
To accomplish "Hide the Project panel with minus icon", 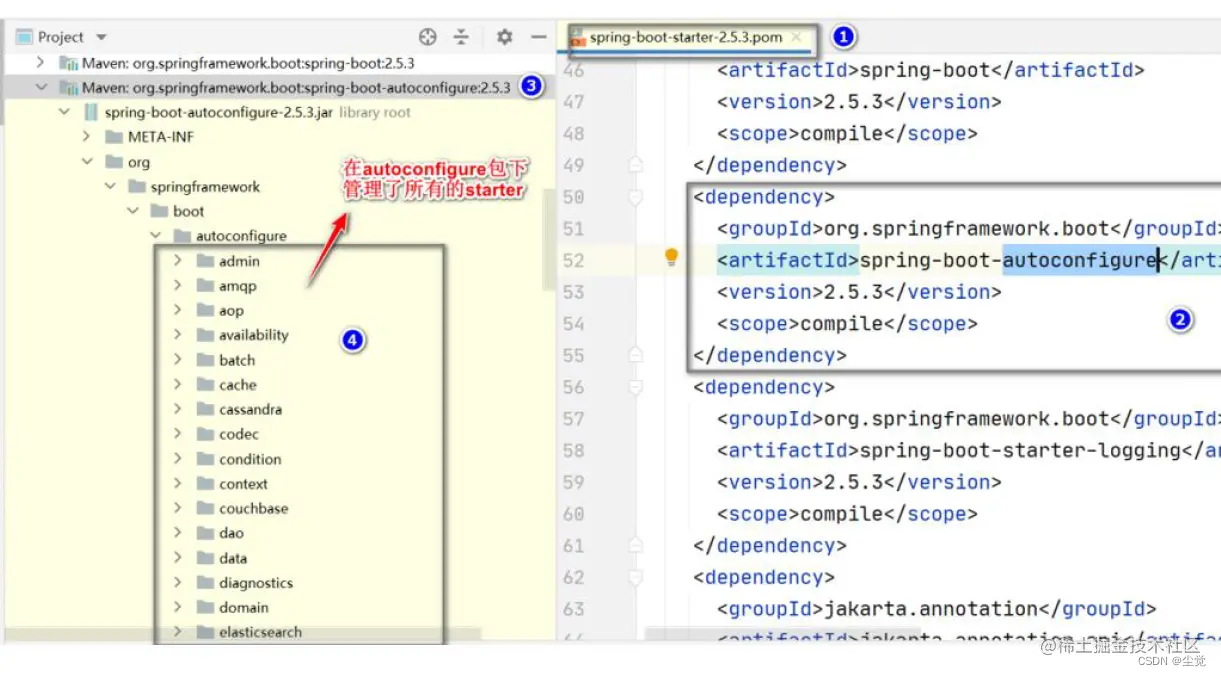I will click(538, 37).
